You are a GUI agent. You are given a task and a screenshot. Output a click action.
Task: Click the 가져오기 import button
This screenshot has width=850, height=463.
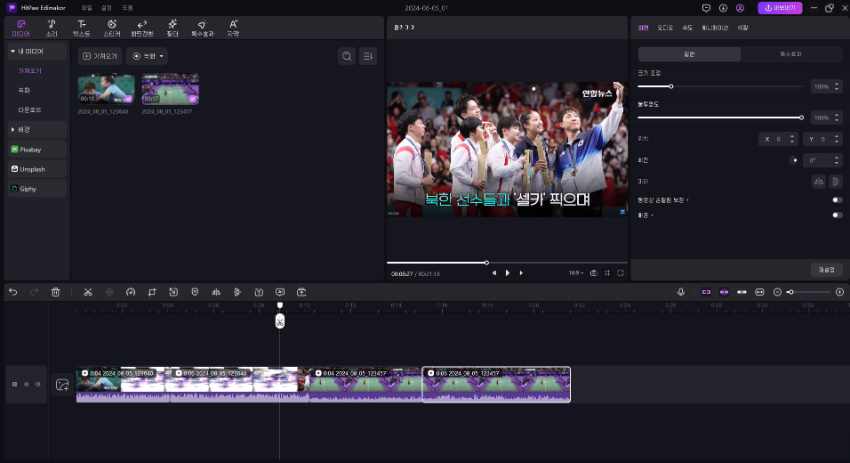99,56
